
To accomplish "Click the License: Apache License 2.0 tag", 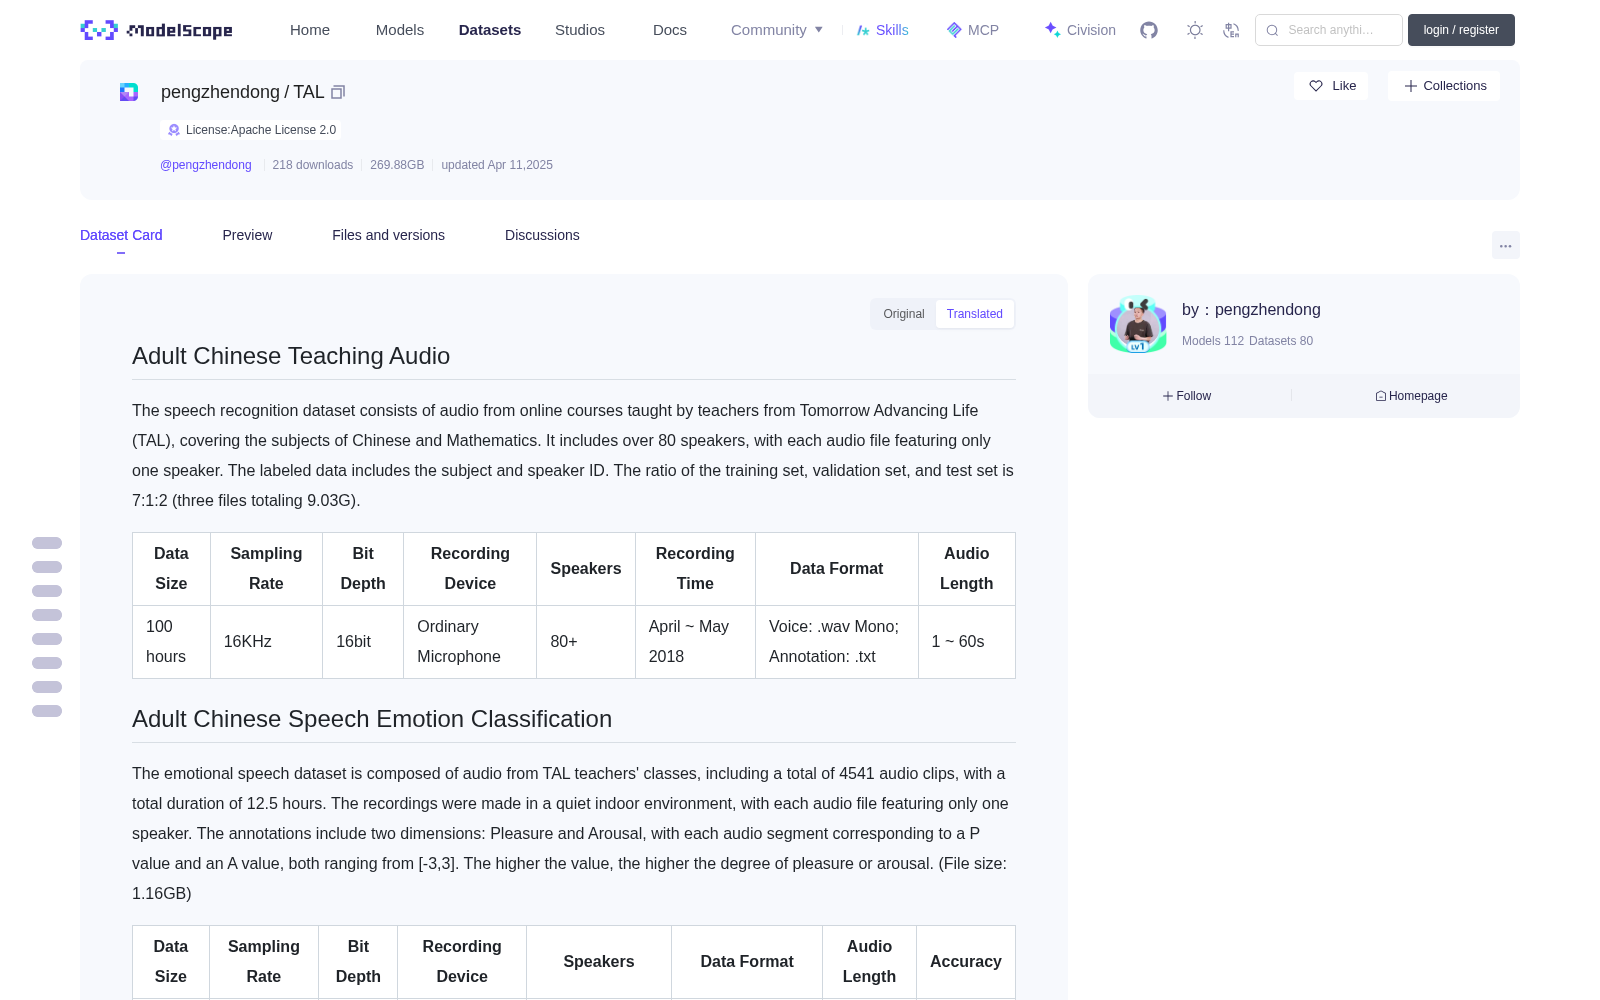I will pyautogui.click(x=251, y=130).
